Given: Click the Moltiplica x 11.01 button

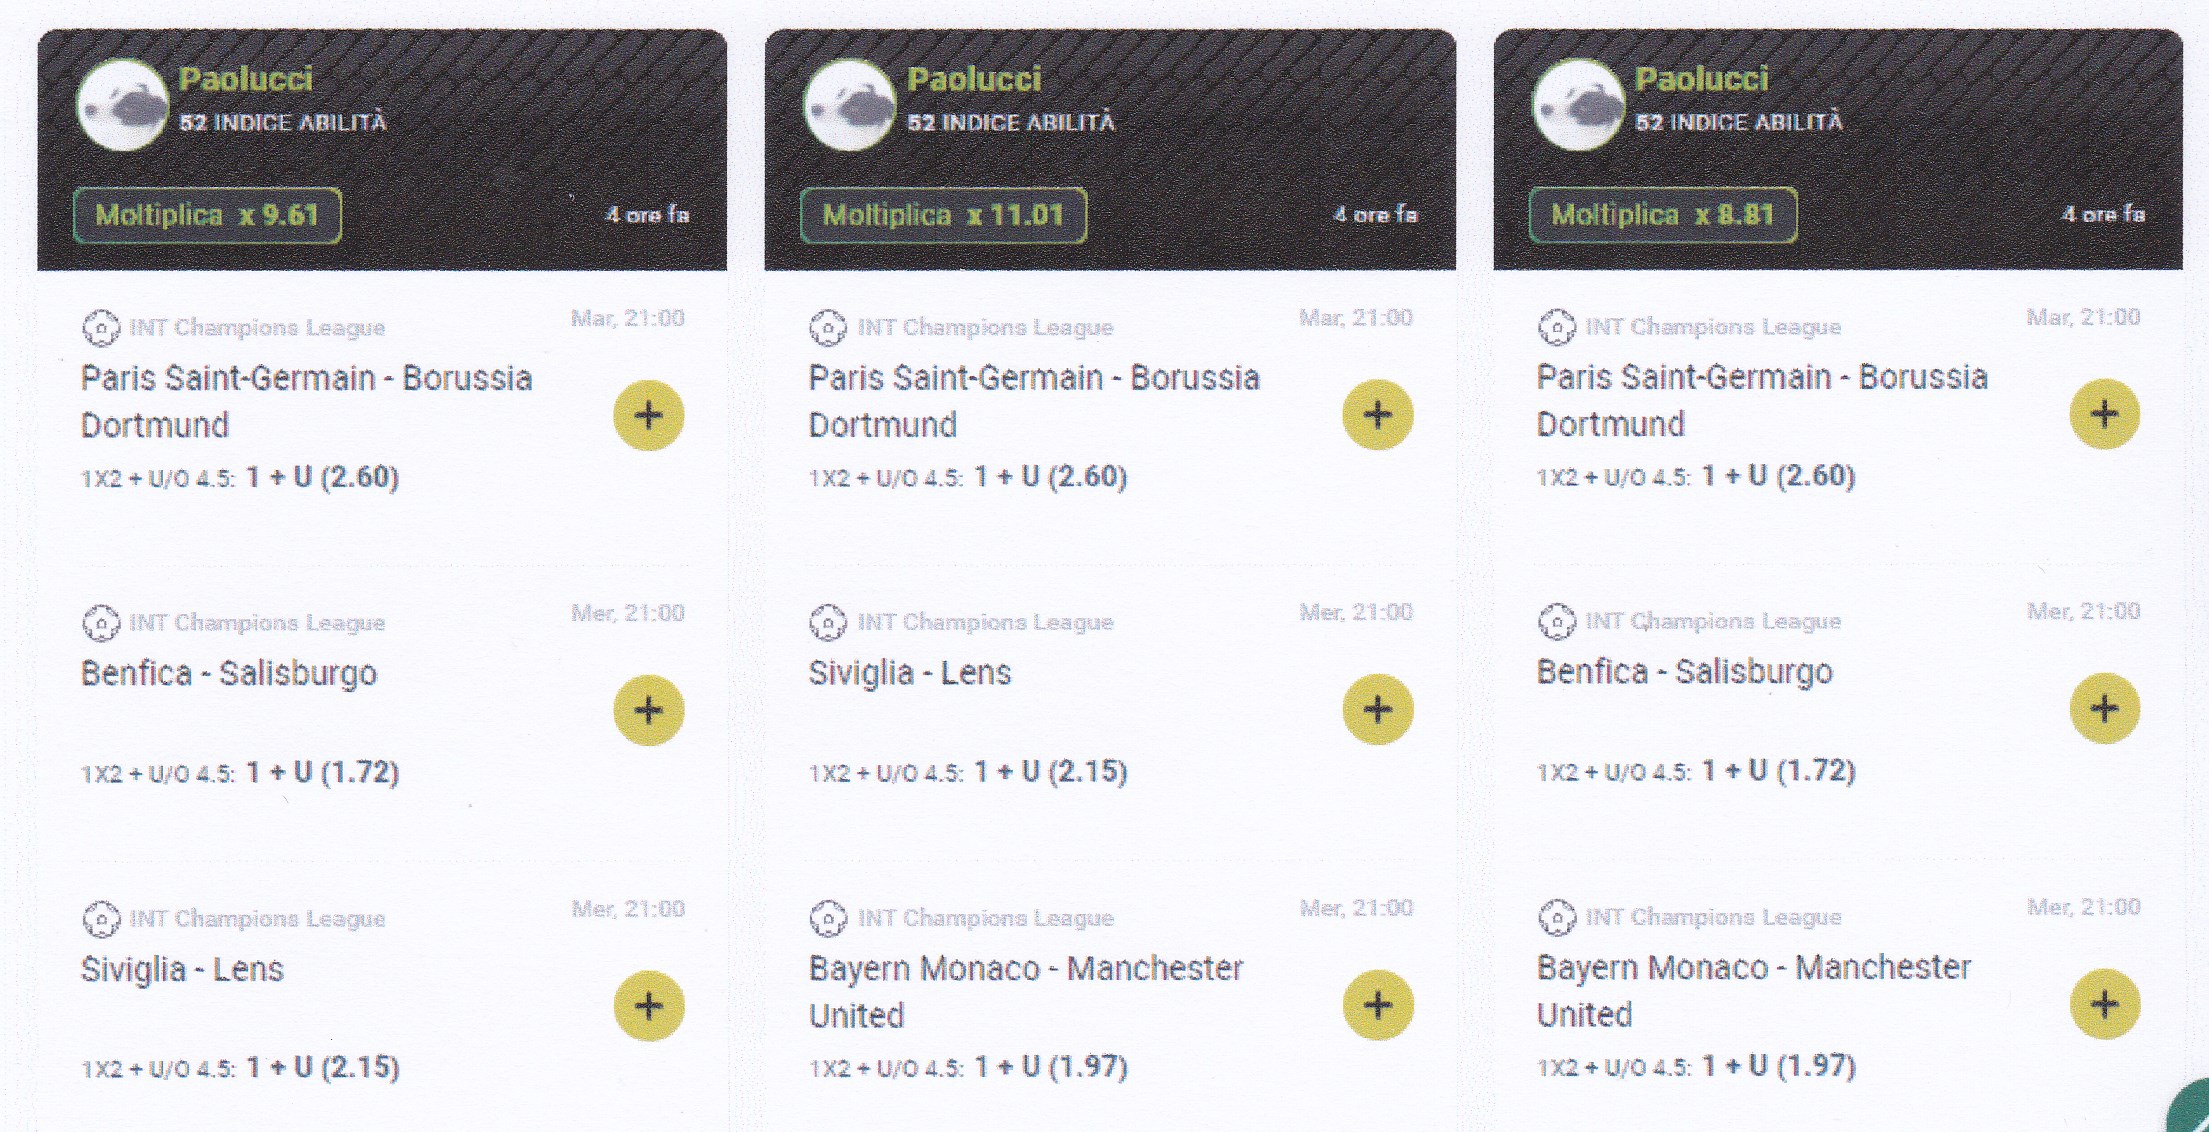Looking at the screenshot, I should pos(943,215).
